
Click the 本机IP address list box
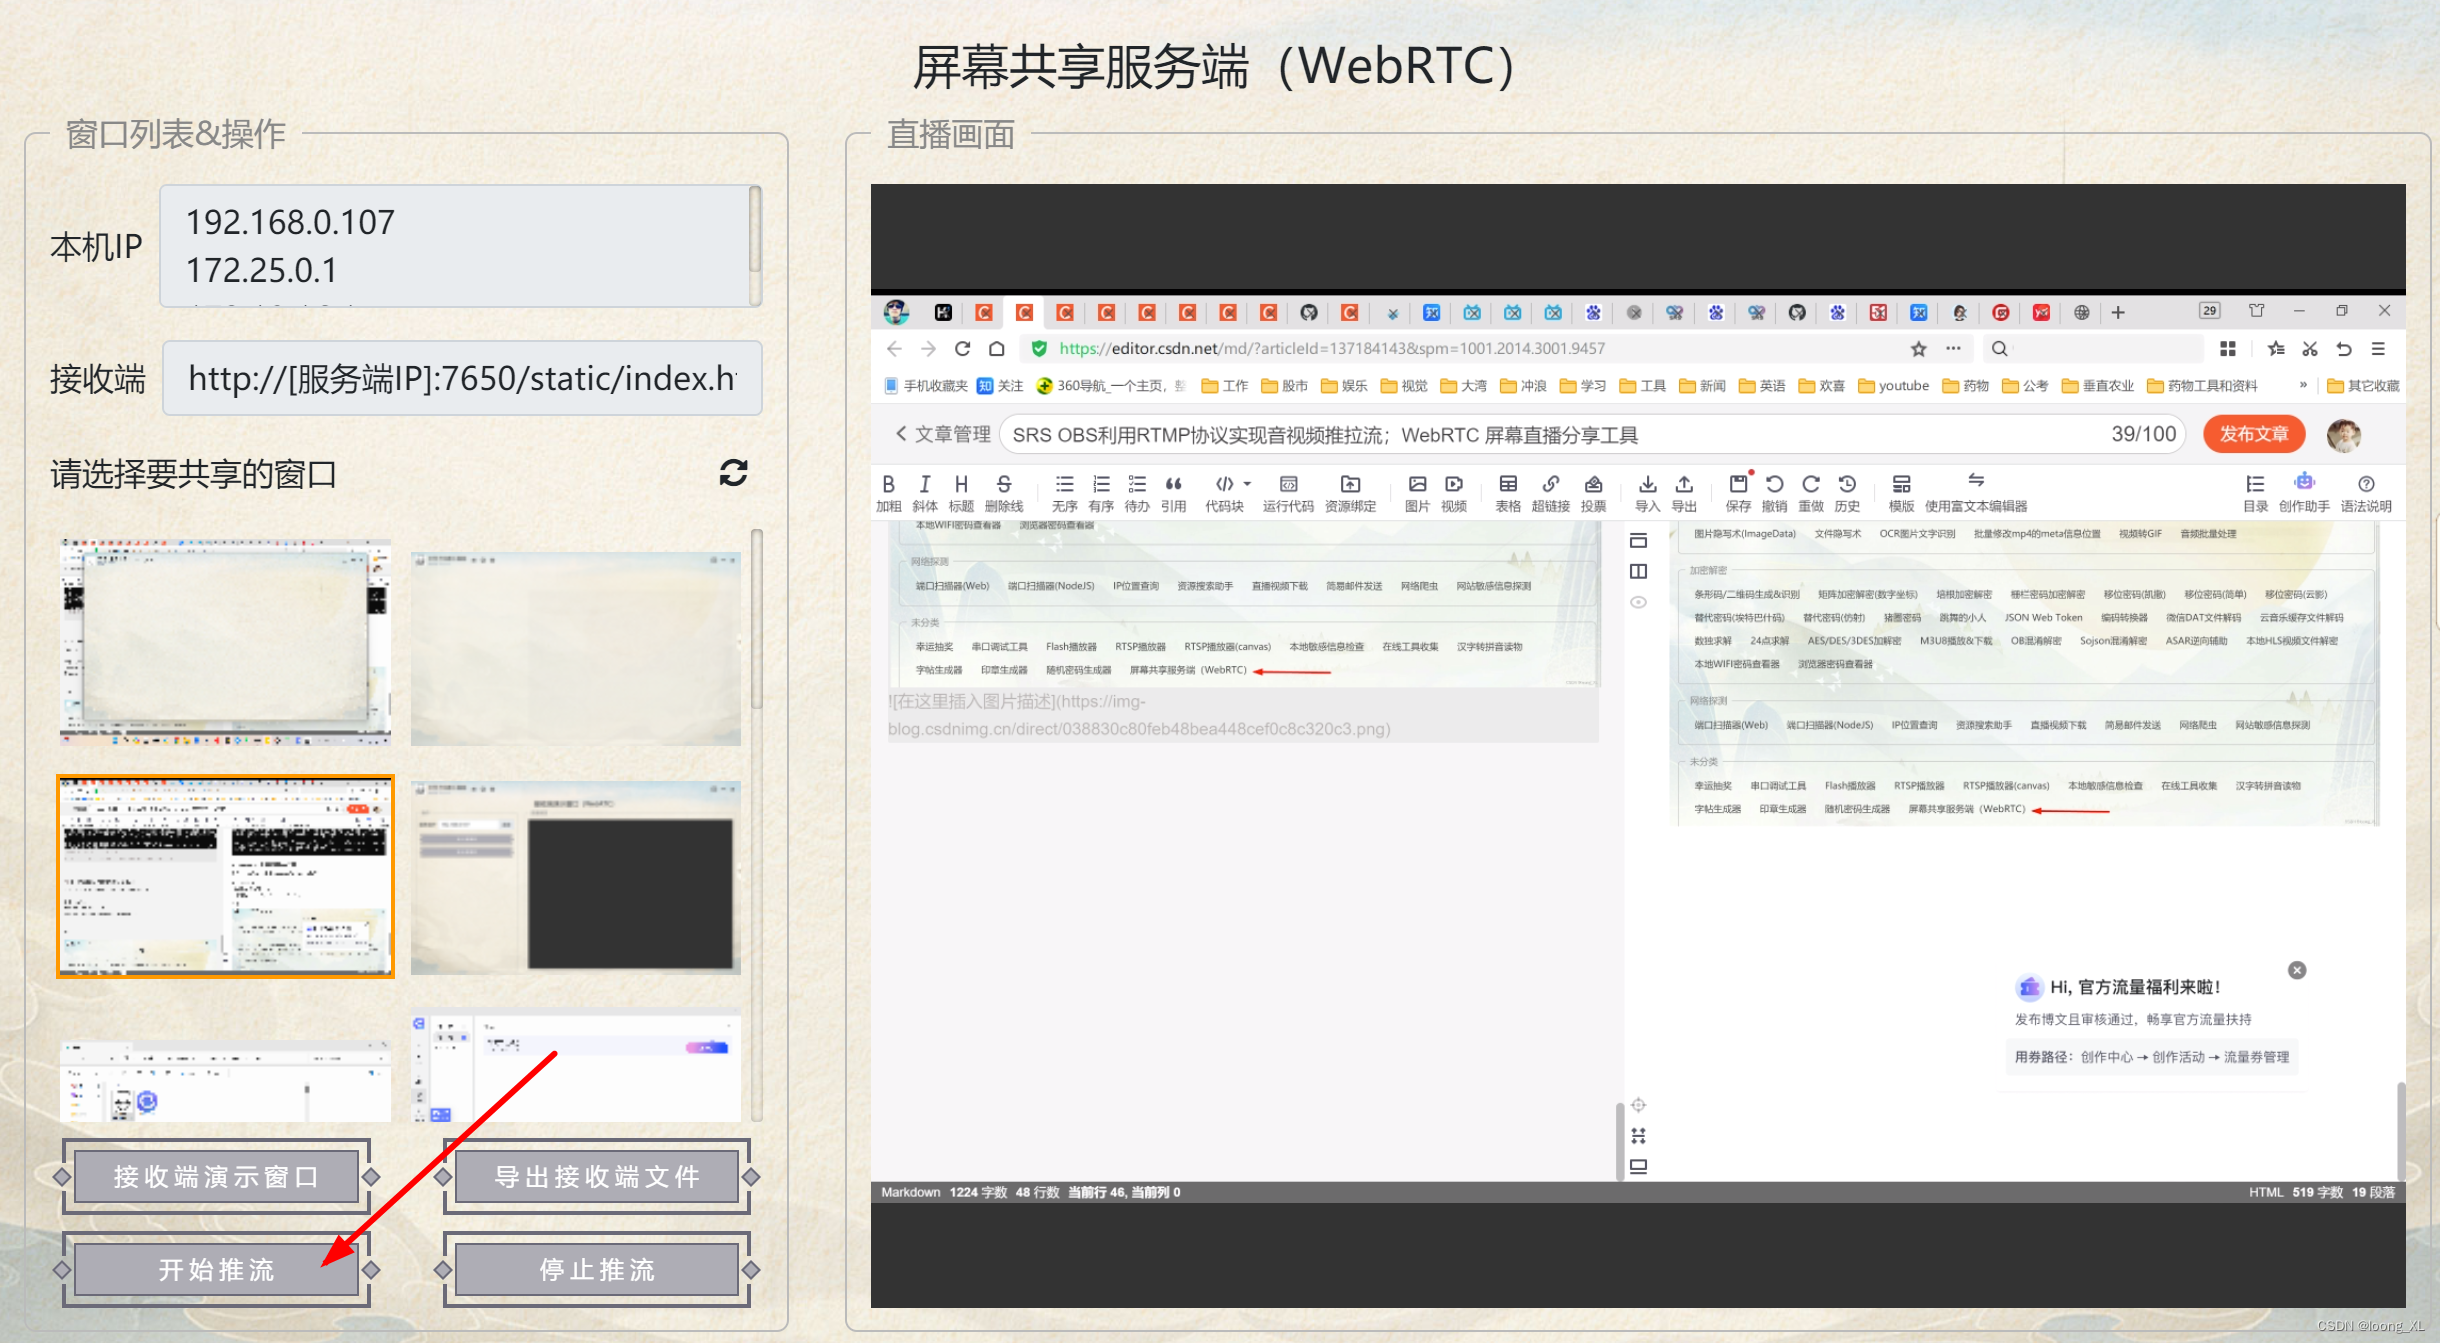455,245
